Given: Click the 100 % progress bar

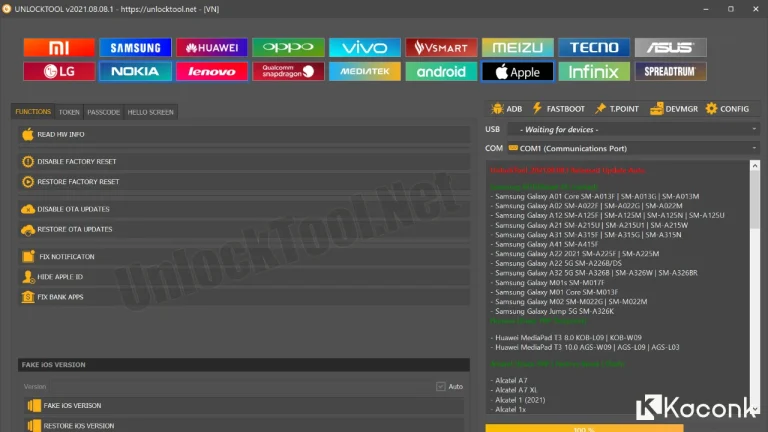Looking at the screenshot, I should tap(584, 429).
